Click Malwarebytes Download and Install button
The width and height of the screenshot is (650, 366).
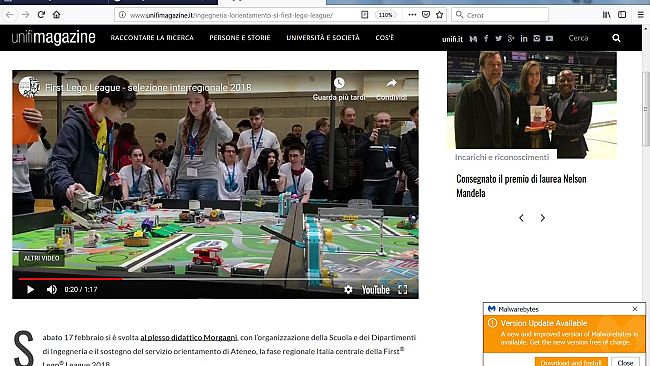coord(571,362)
